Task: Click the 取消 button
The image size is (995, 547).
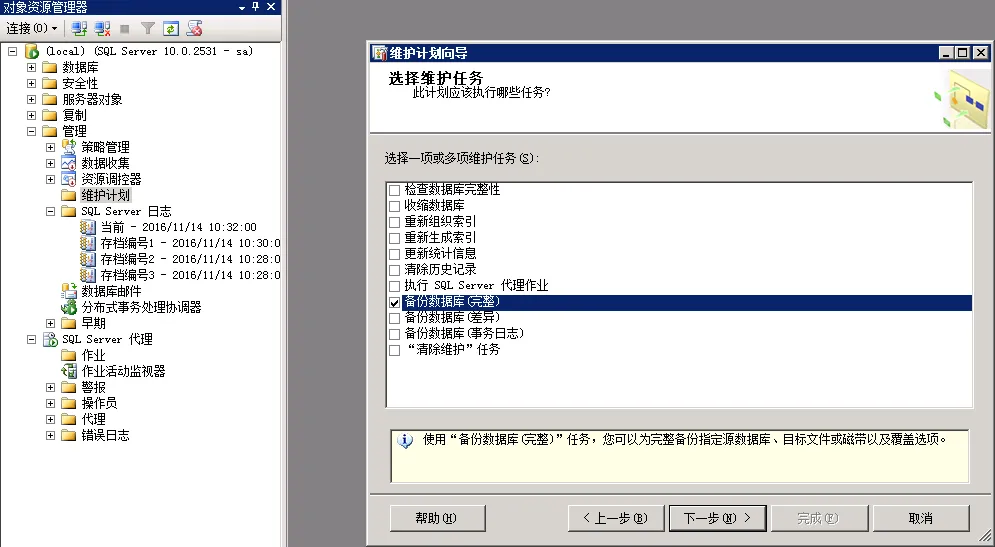Action: 921,518
